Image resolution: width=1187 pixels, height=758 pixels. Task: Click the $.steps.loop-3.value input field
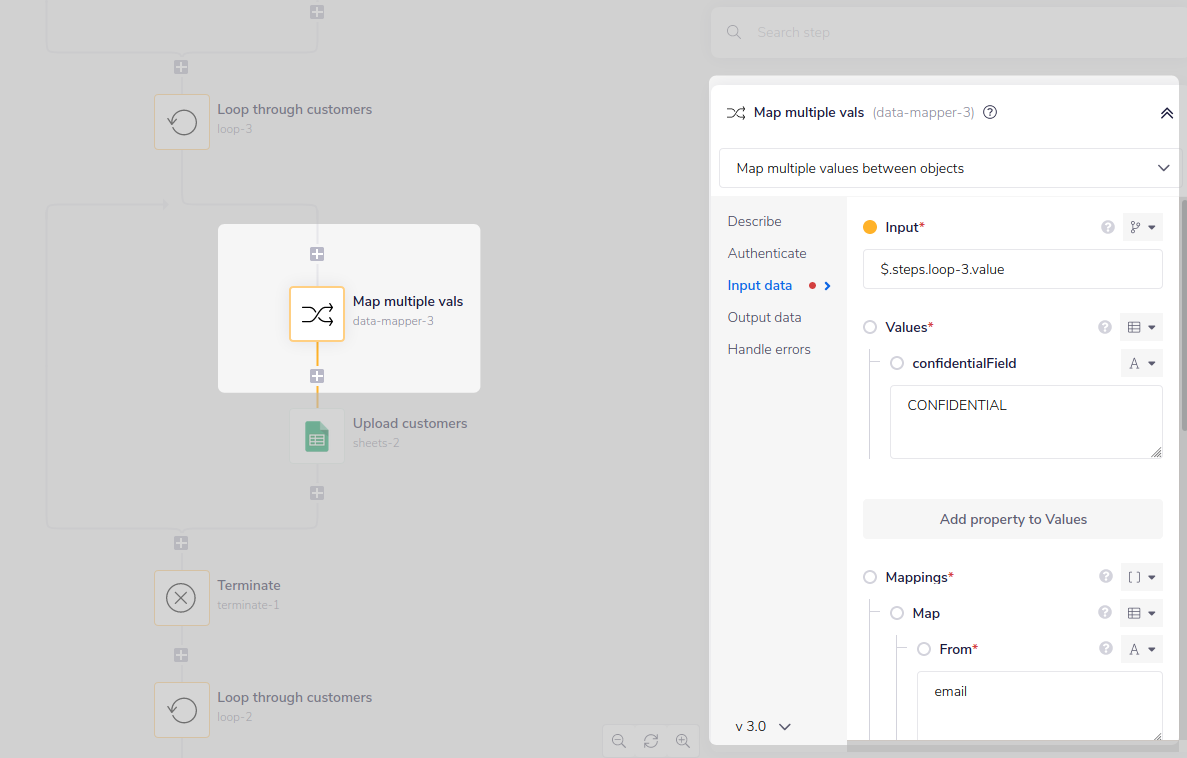coord(1012,268)
